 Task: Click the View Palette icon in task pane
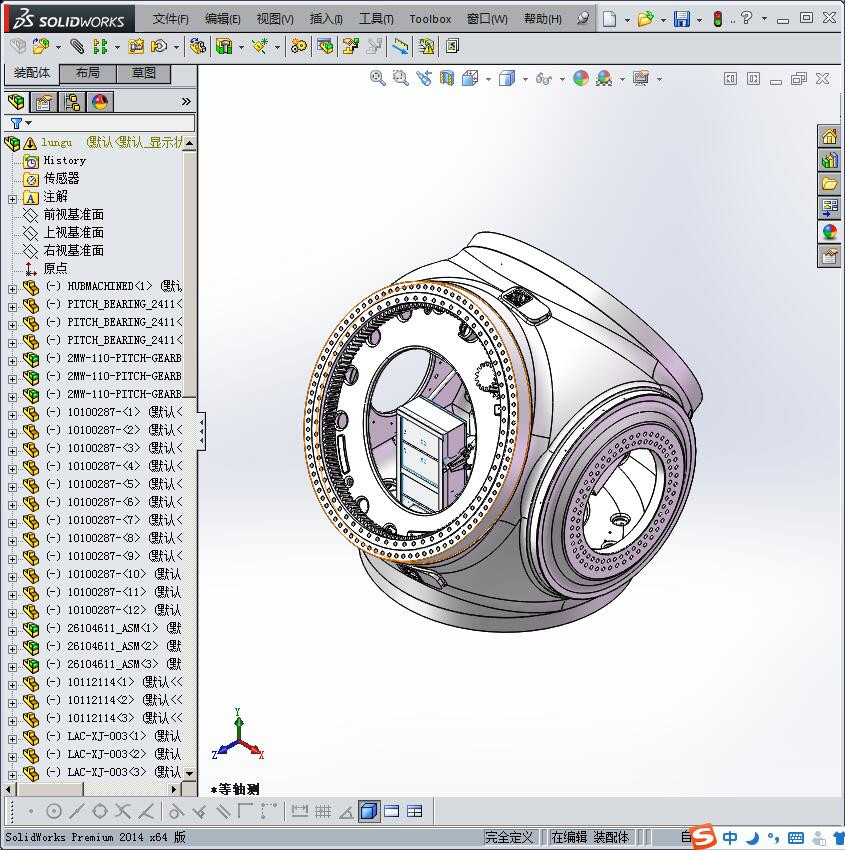pos(829,208)
